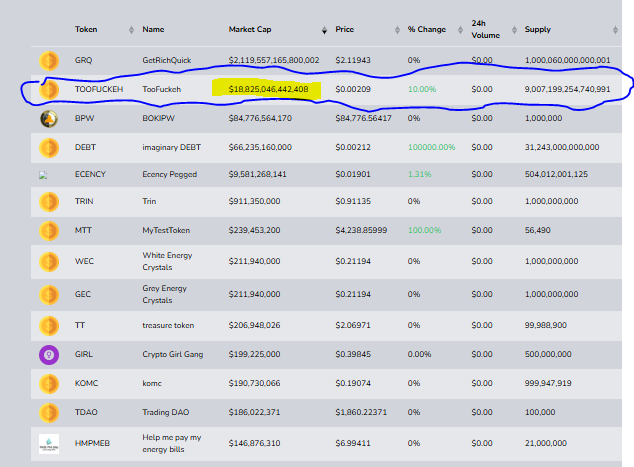
Task: Click market cap $911,350,000
Action: click(x=254, y=201)
